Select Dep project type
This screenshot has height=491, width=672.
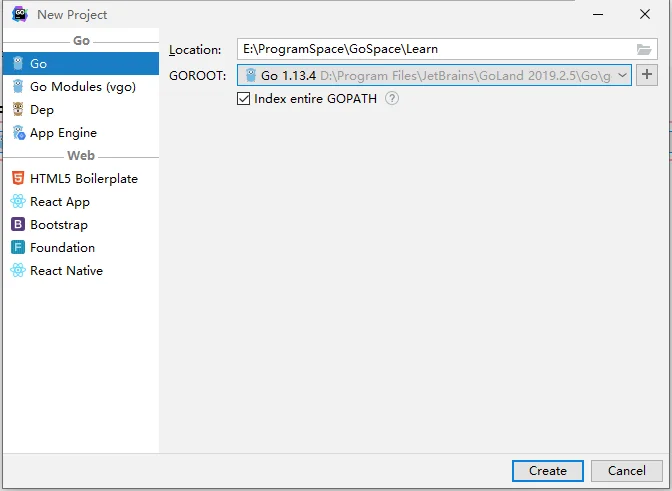point(81,110)
